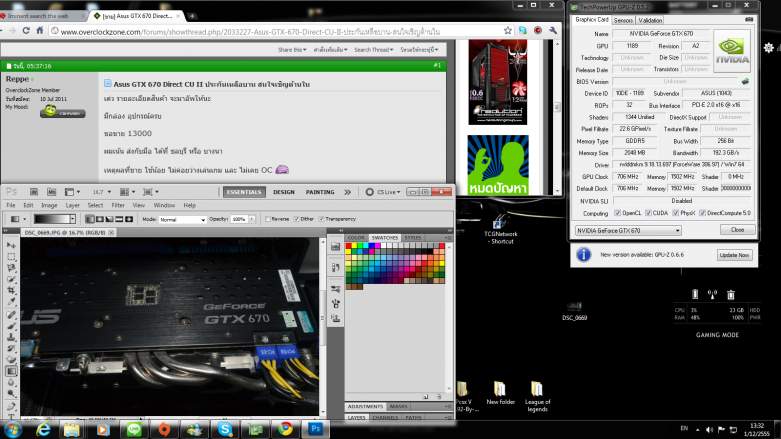Select the Essentials workspace button
This screenshot has width=781, height=439.
click(244, 192)
